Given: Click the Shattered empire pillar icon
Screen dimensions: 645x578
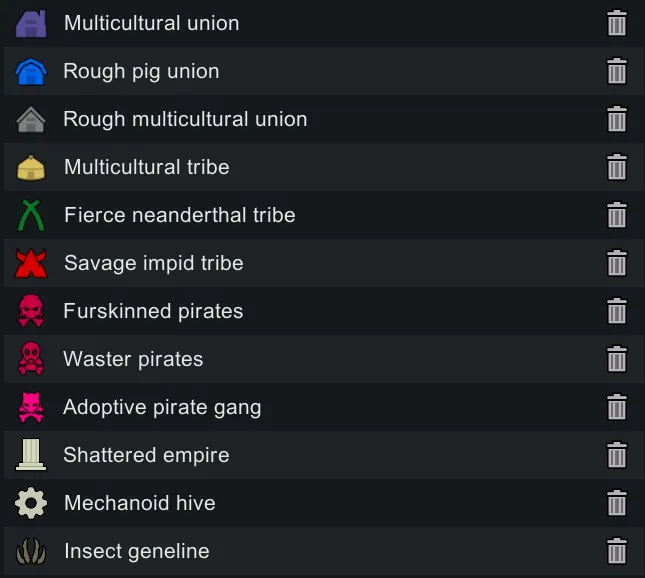Looking at the screenshot, I should point(31,455).
